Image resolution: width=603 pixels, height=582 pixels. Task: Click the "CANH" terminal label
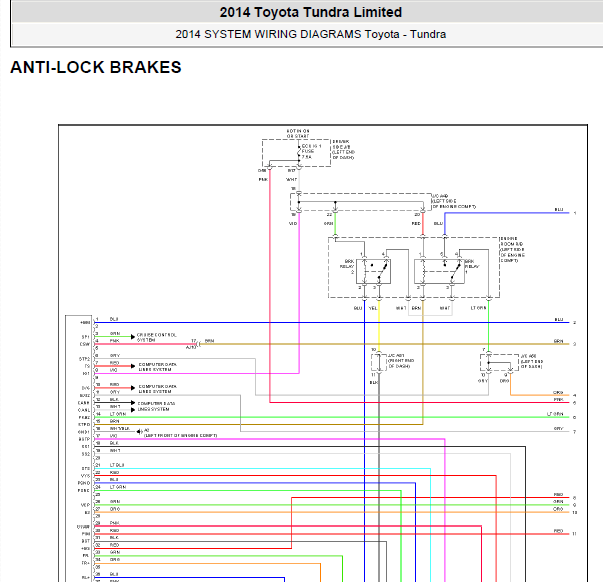[x=83, y=403]
